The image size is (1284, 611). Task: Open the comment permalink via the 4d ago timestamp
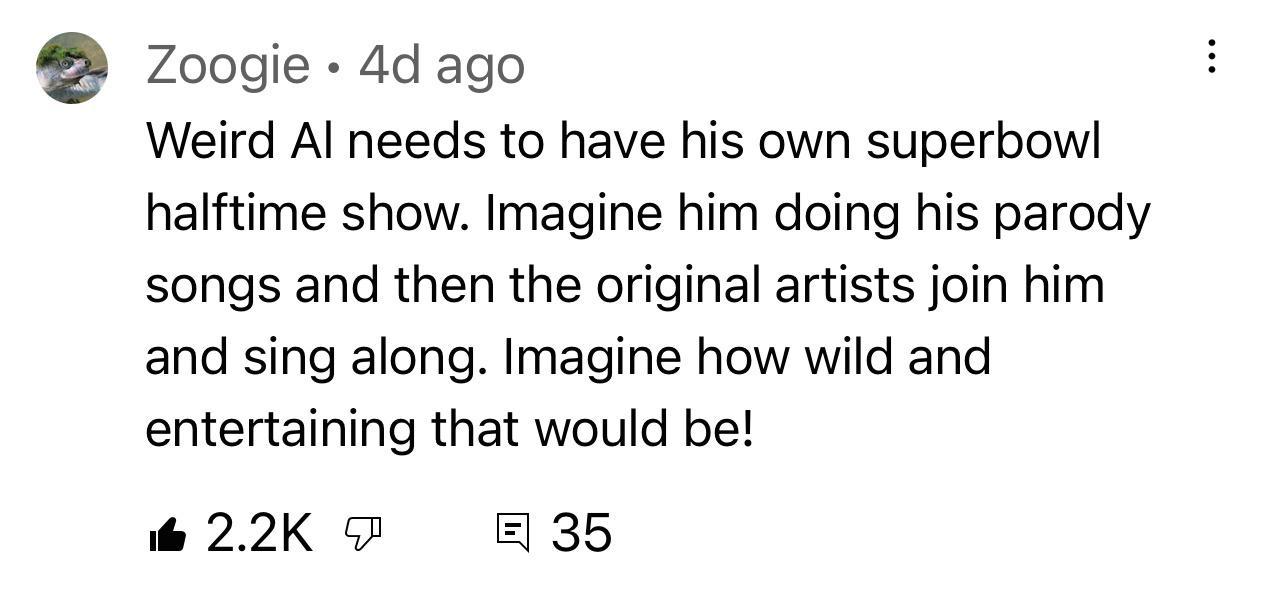point(444,64)
